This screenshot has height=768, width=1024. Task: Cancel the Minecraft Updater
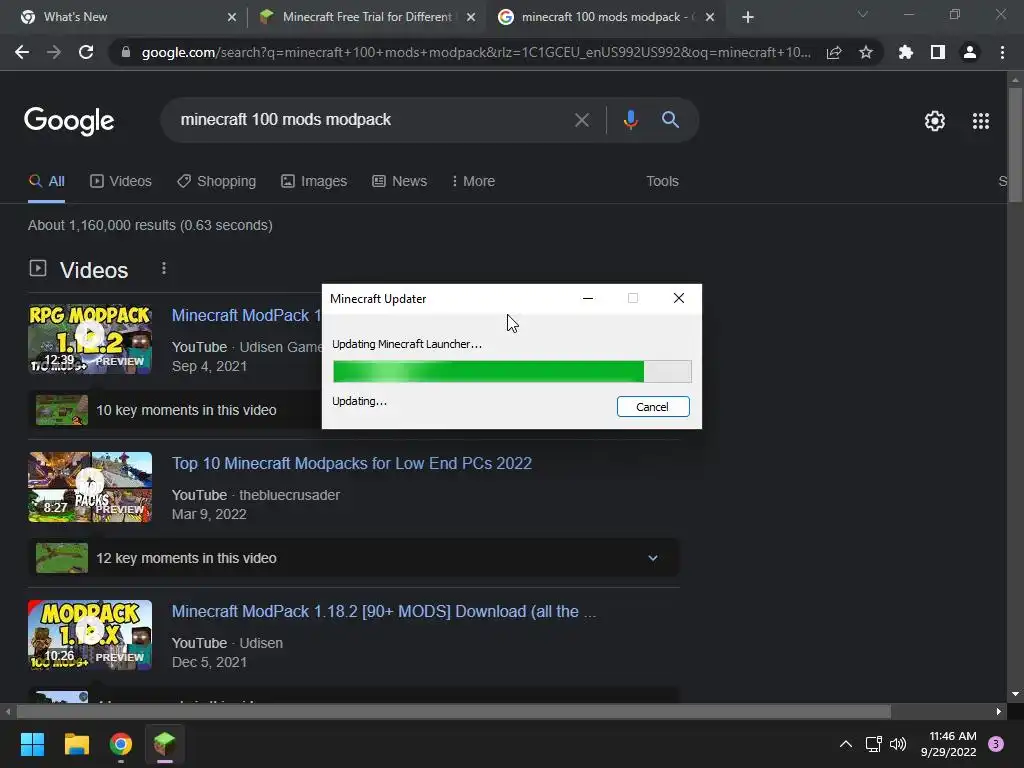pyautogui.click(x=653, y=407)
